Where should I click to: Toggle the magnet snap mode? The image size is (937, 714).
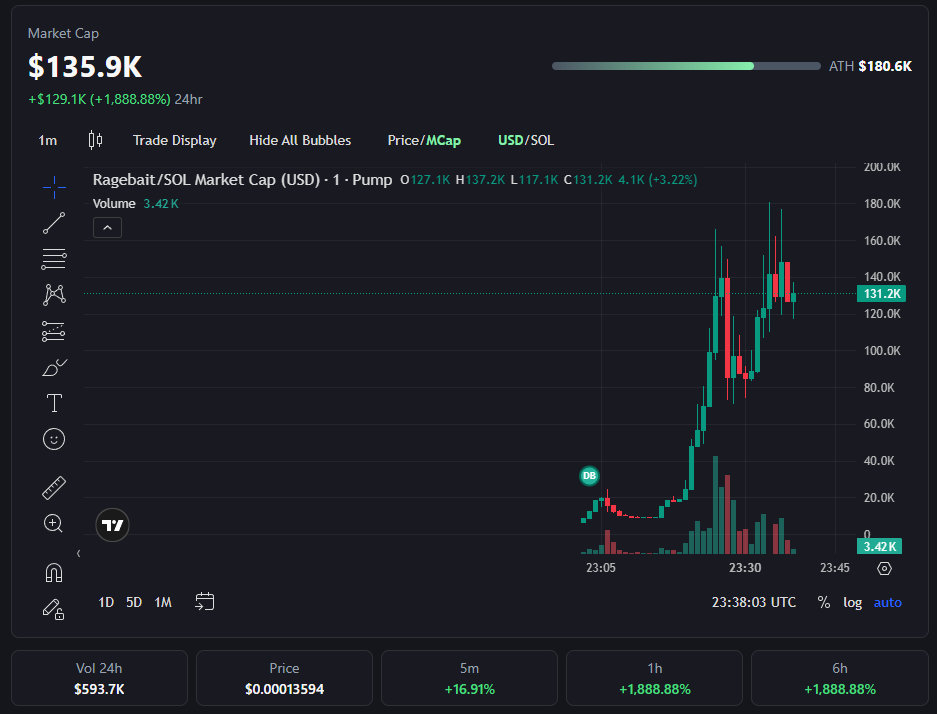54,572
